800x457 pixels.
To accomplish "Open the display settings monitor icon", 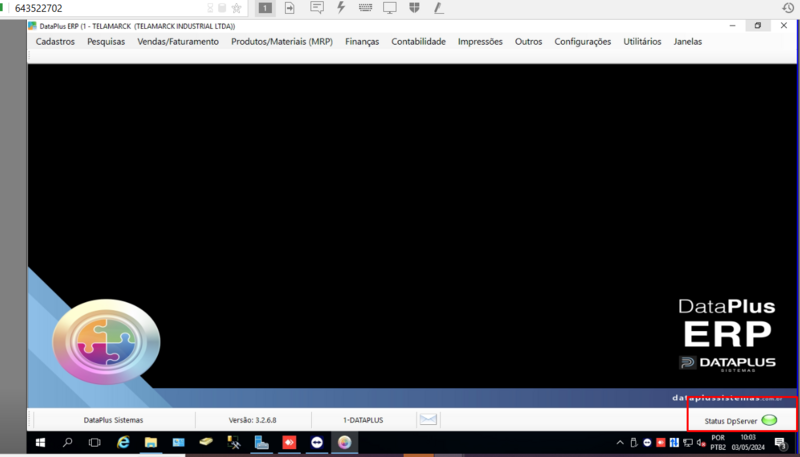I will [390, 8].
